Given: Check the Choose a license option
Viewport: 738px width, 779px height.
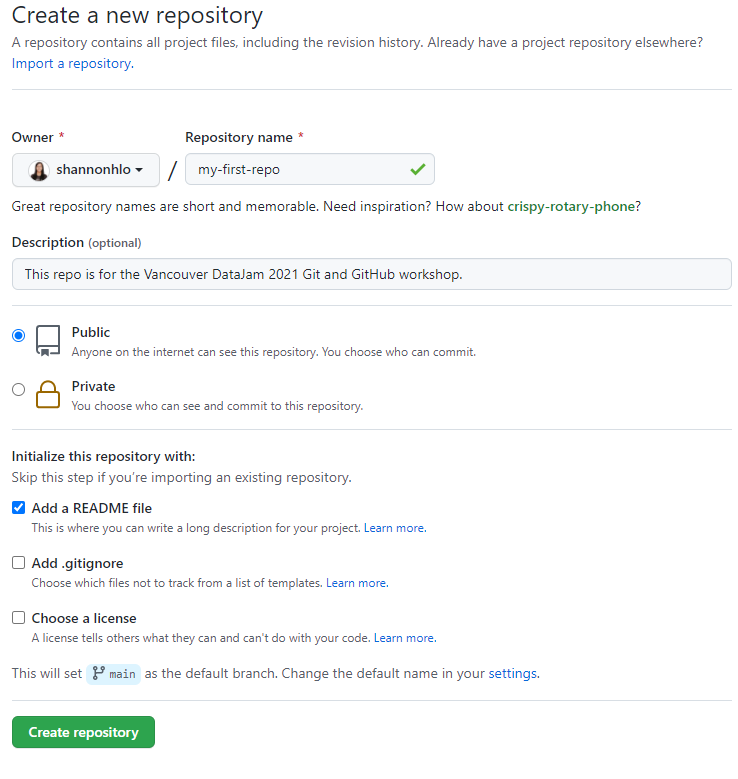Looking at the screenshot, I should 19,618.
